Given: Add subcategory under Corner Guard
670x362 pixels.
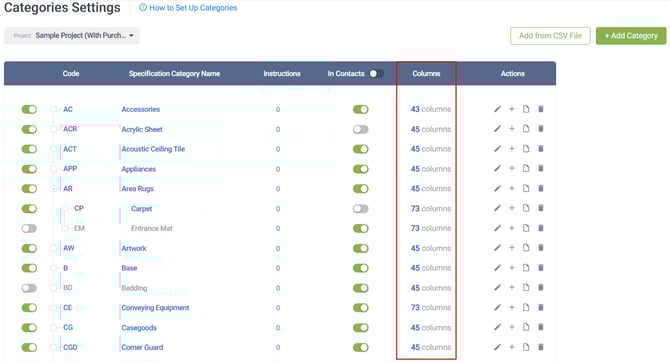Looking at the screenshot, I should [511, 347].
